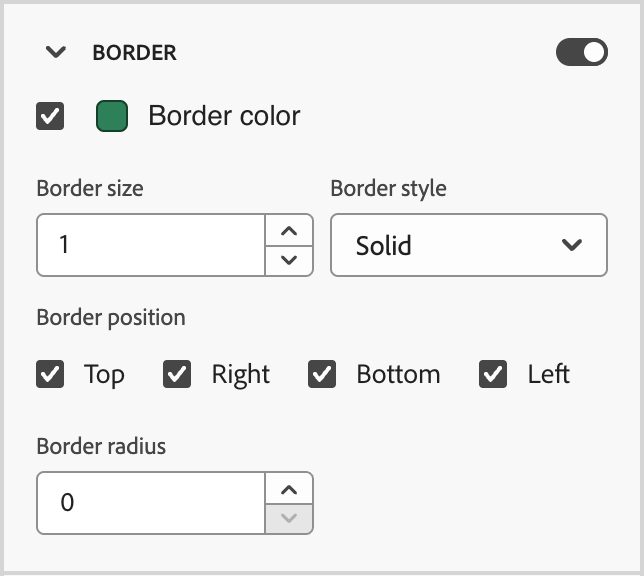Viewport: 644px width, 576px height.
Task: Uncheck the Left border position
Action: (x=493, y=375)
